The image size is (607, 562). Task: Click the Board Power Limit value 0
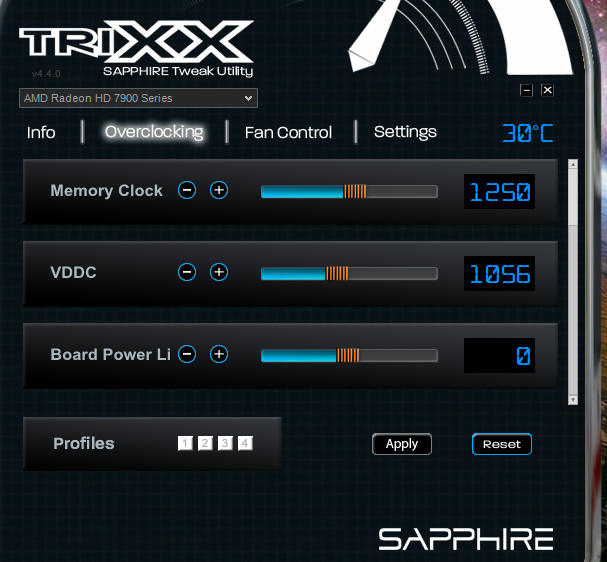tap(499, 356)
